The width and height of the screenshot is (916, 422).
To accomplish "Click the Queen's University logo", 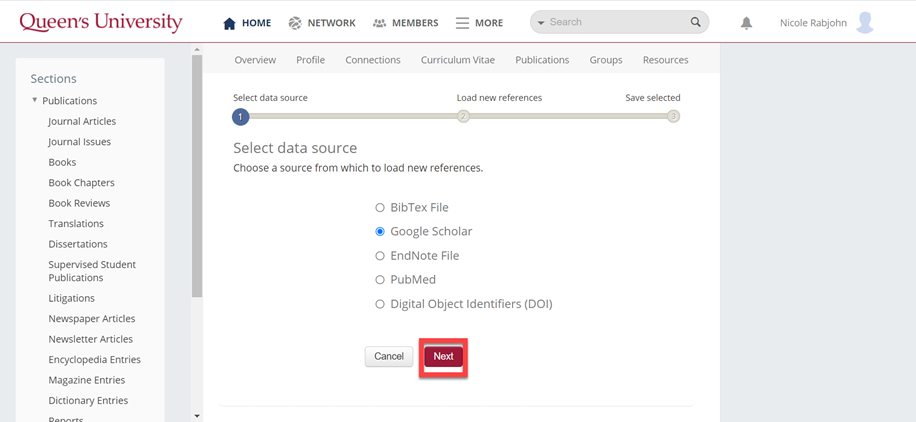I will coord(101,22).
